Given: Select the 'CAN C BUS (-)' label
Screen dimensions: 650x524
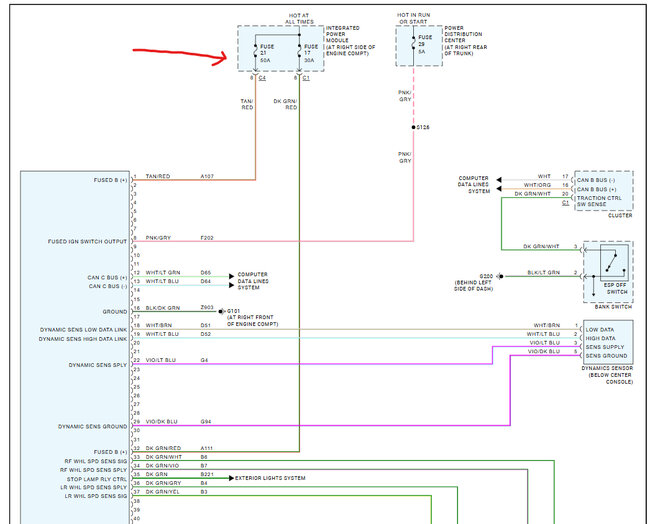Looking at the screenshot, I should pos(107,286).
